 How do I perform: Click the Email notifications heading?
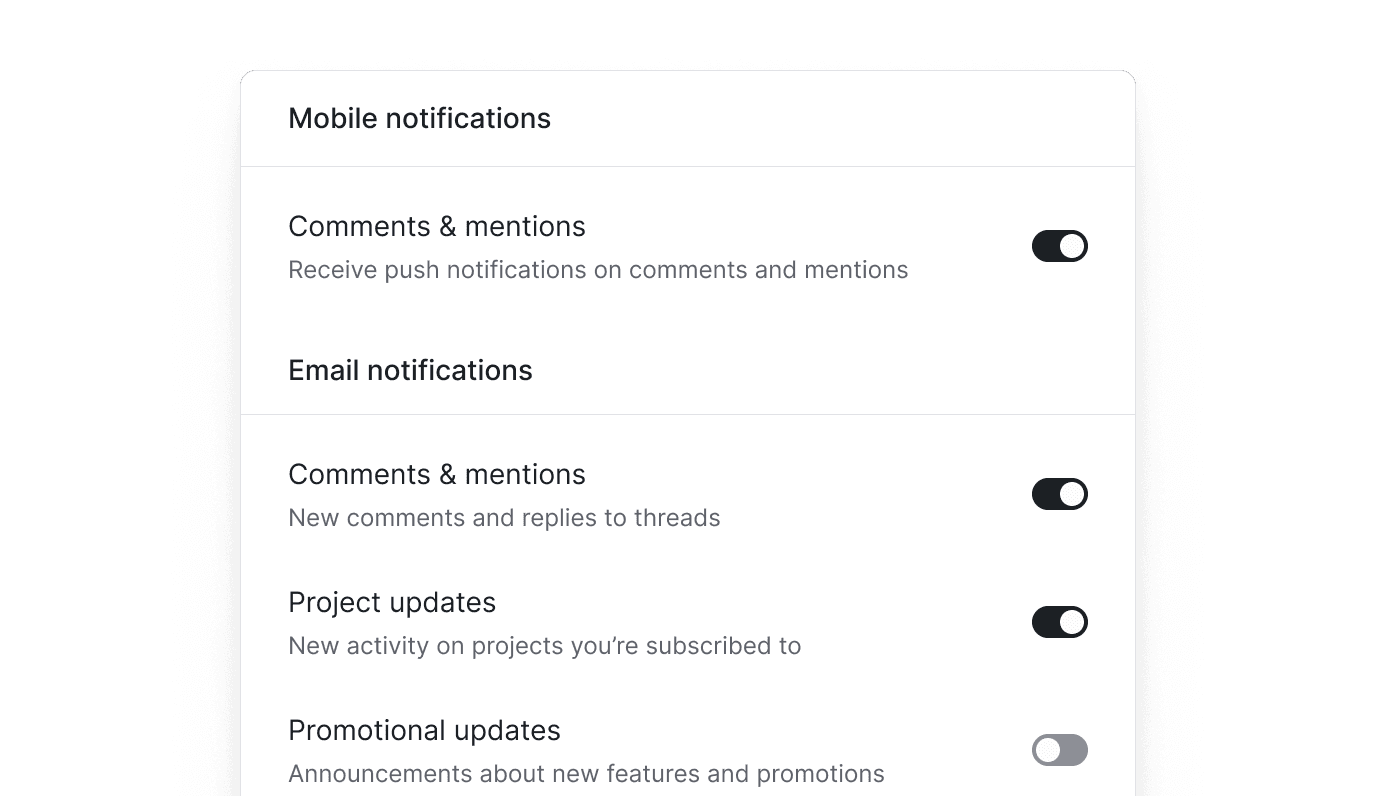coord(410,370)
